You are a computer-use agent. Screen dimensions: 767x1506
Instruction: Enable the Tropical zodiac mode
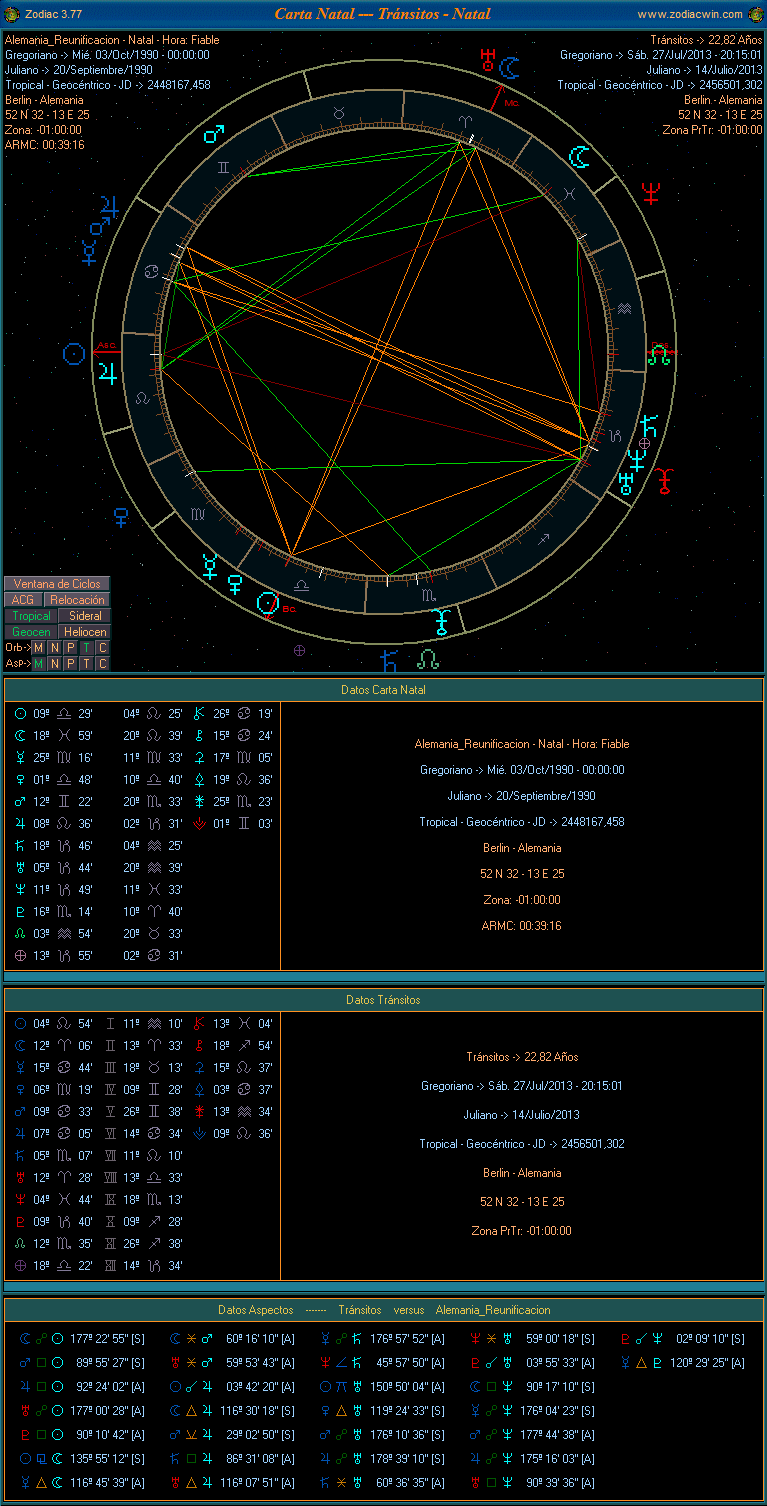31,616
